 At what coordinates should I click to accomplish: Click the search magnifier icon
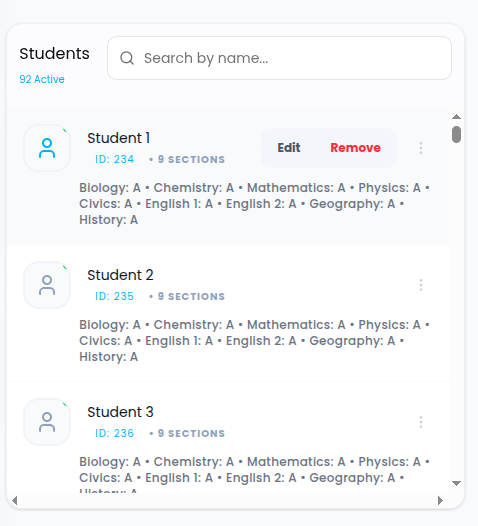pos(127,58)
